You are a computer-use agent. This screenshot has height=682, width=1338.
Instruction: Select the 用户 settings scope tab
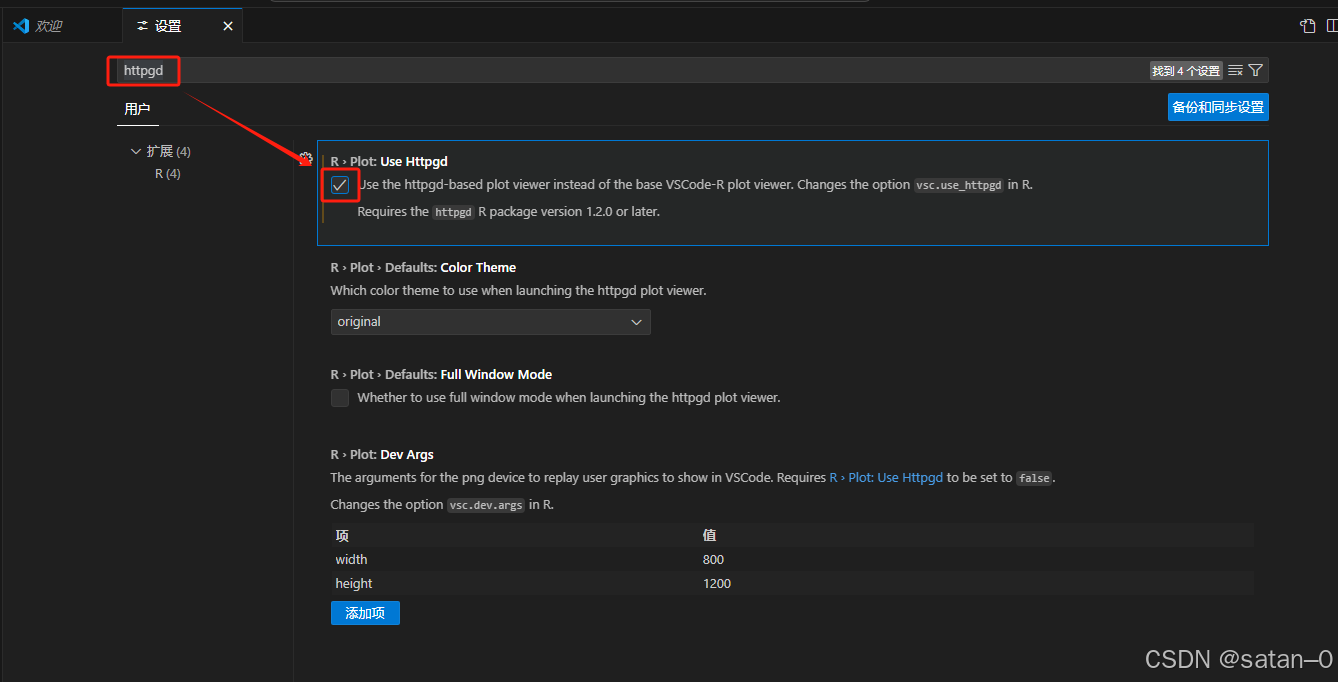click(x=137, y=109)
